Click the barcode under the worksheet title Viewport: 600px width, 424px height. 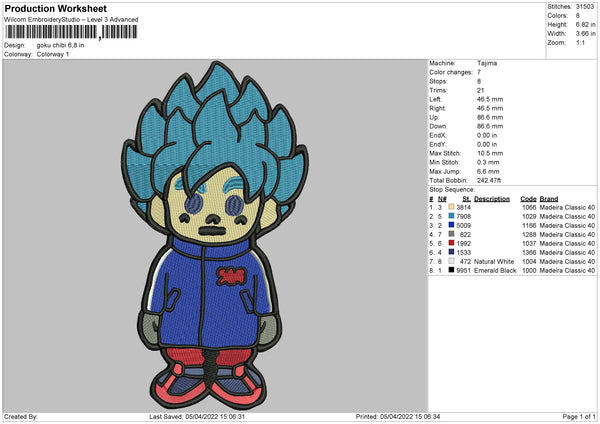(x=71, y=32)
